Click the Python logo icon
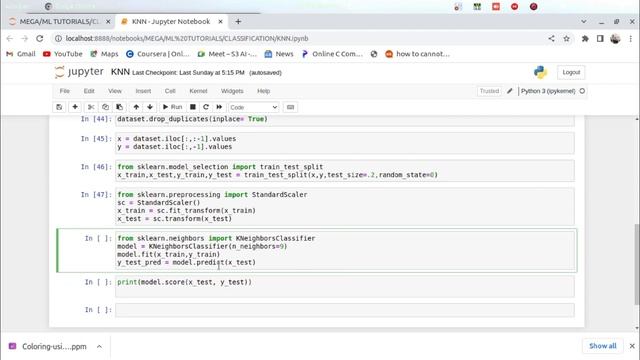Viewport: 640px width, 360px height. tap(540, 72)
